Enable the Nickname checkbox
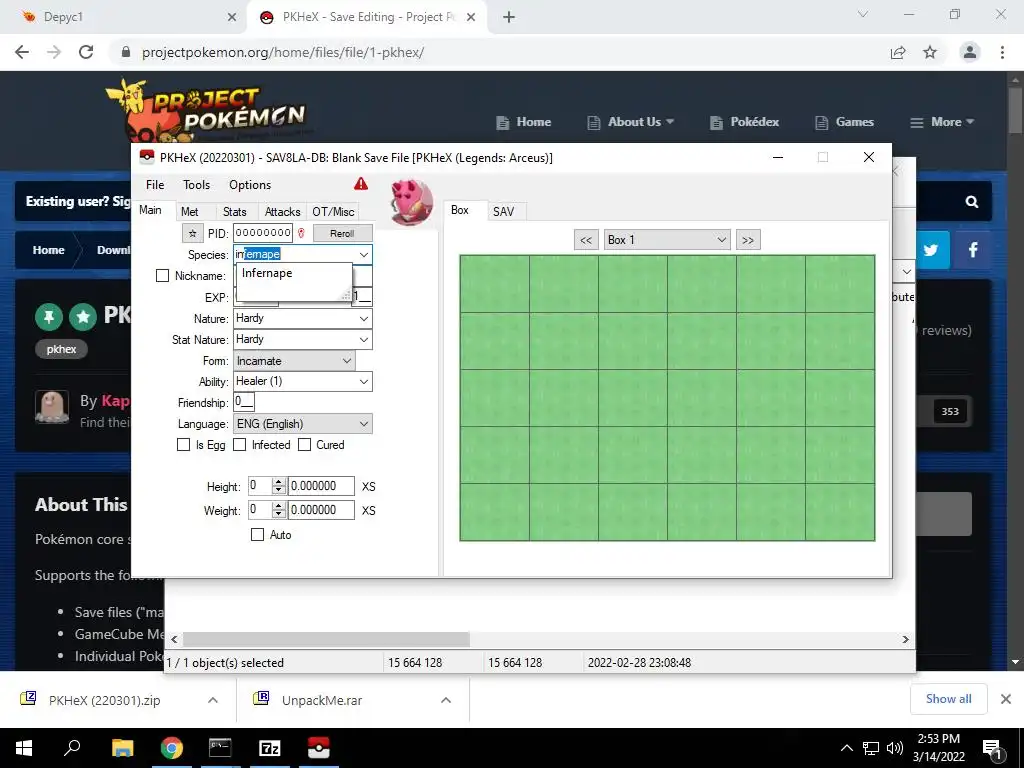The width and height of the screenshot is (1024, 768). click(x=163, y=276)
